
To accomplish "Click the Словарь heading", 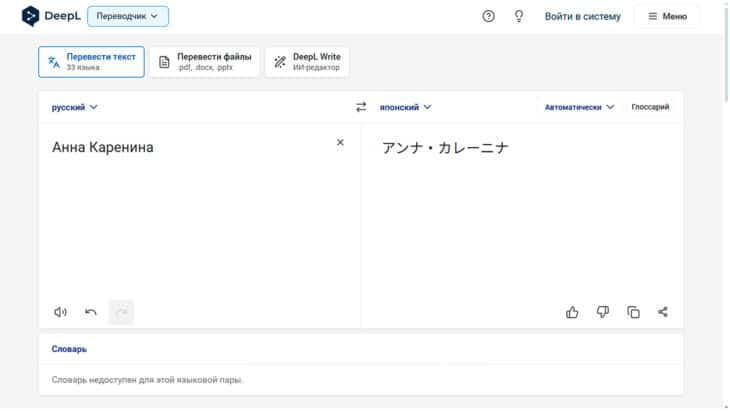I will tap(69, 349).
